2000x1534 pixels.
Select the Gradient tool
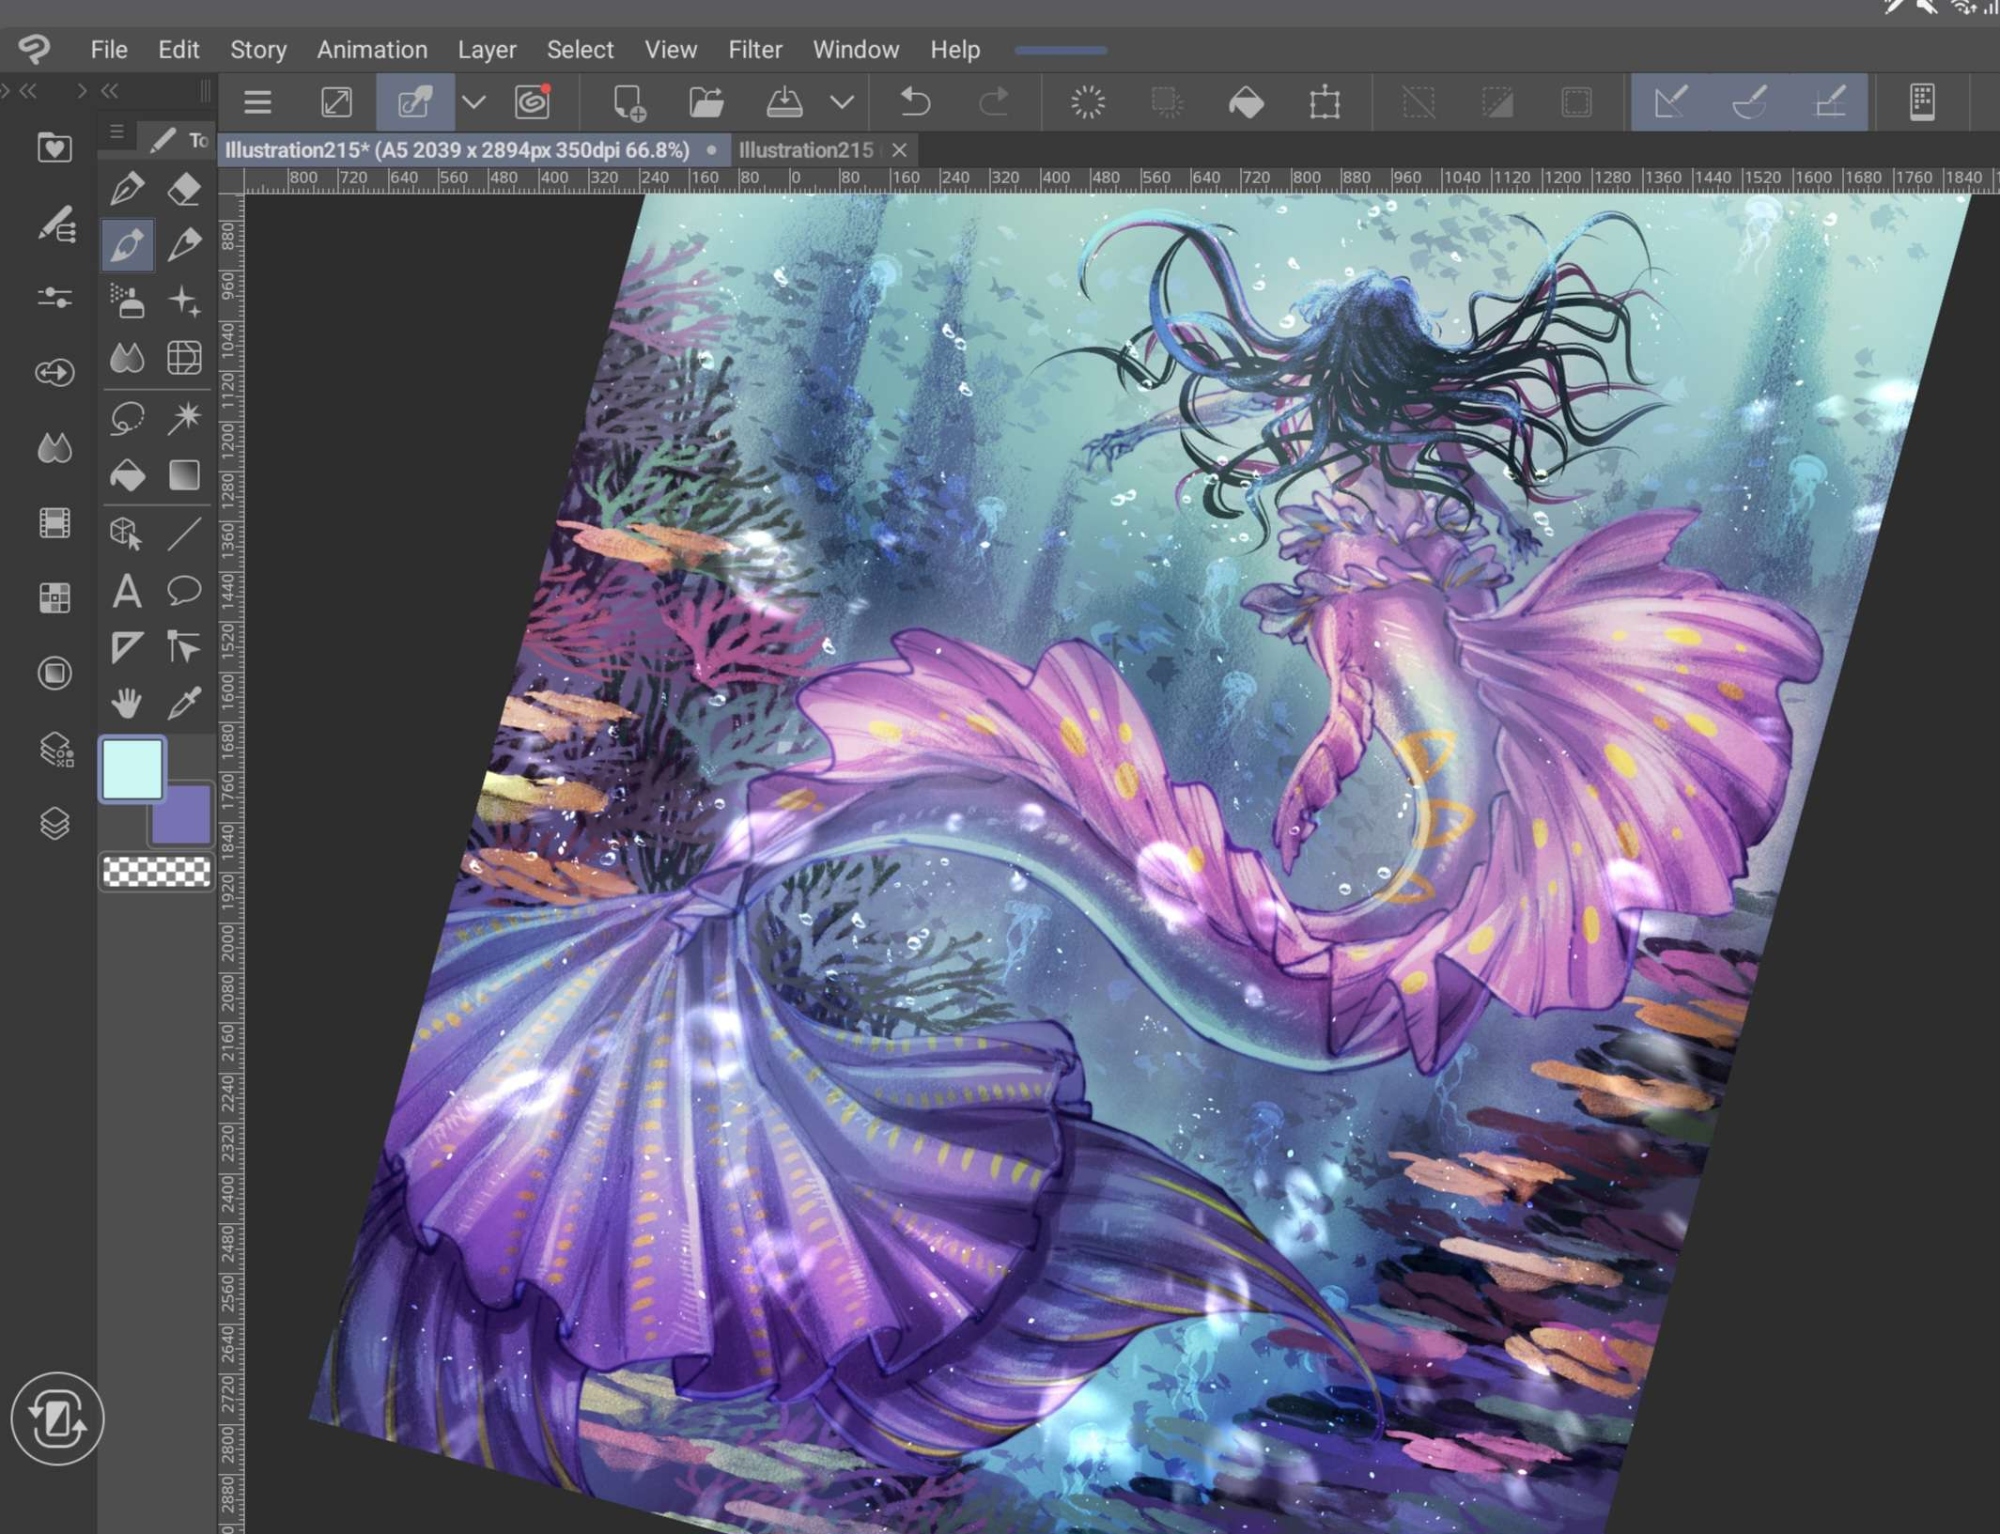[184, 475]
